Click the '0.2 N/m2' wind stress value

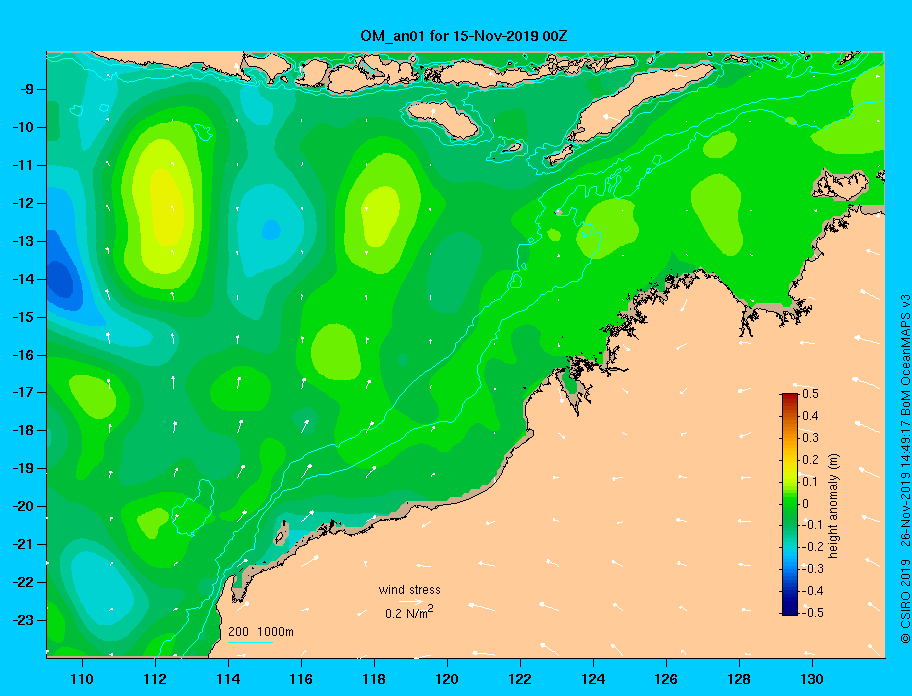point(409,613)
